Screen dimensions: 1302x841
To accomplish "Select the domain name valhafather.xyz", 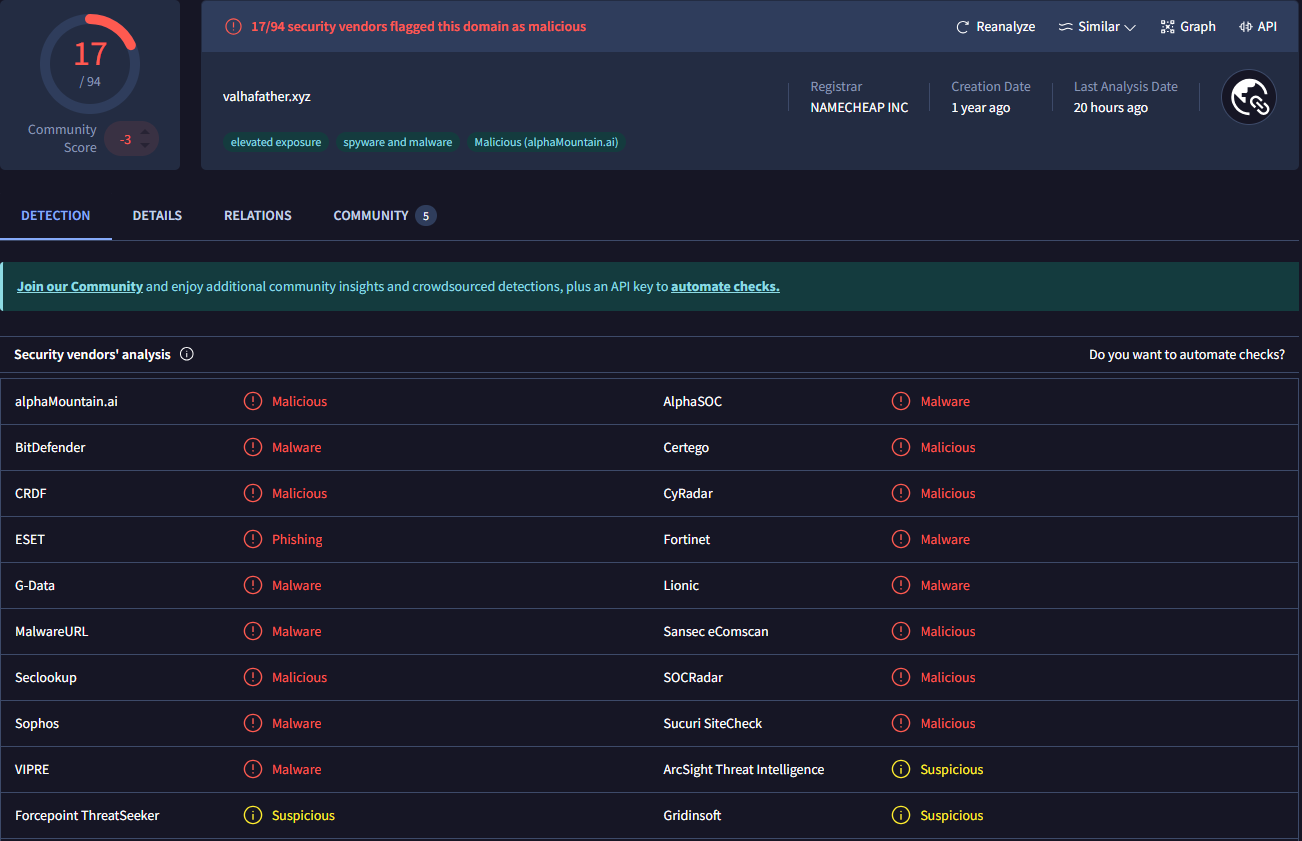I will click(267, 97).
